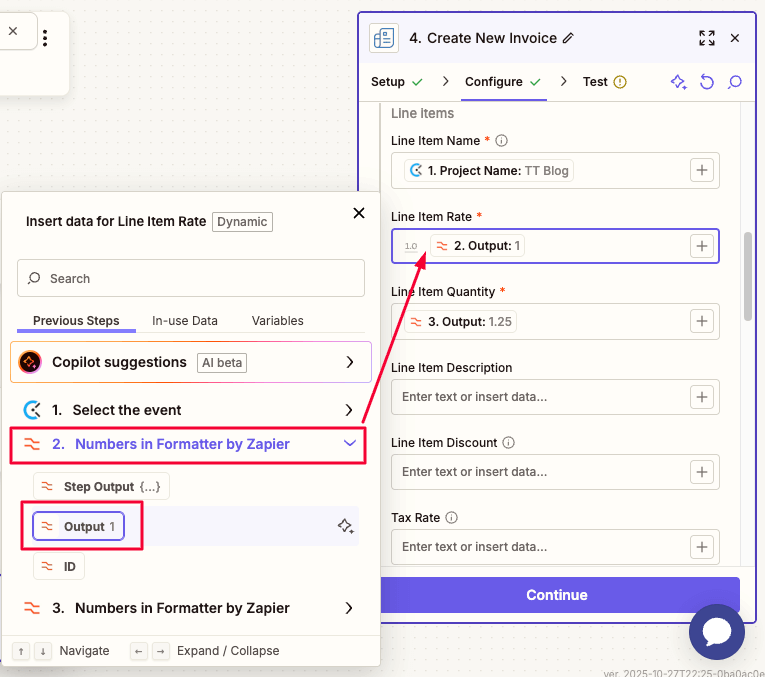Click the left arrow Collapse key hint
765x677 pixels.
tap(139, 651)
